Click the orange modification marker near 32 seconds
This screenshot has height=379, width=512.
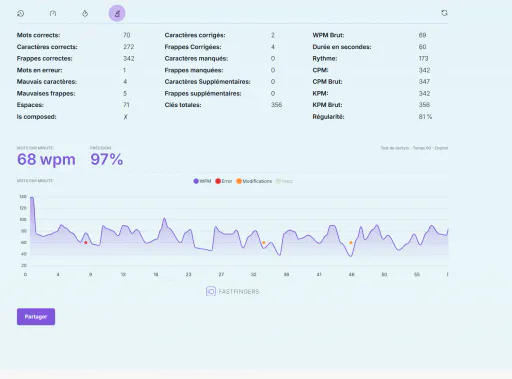[264, 243]
